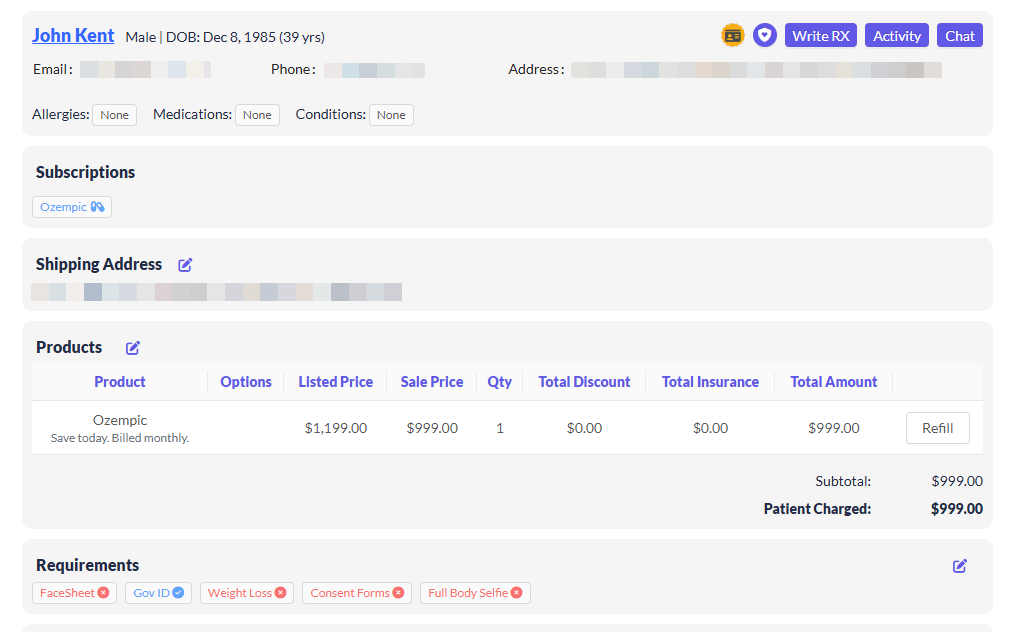Click the yellow ID card badge icon
Viewport: 1011px width, 632px height.
point(732,35)
